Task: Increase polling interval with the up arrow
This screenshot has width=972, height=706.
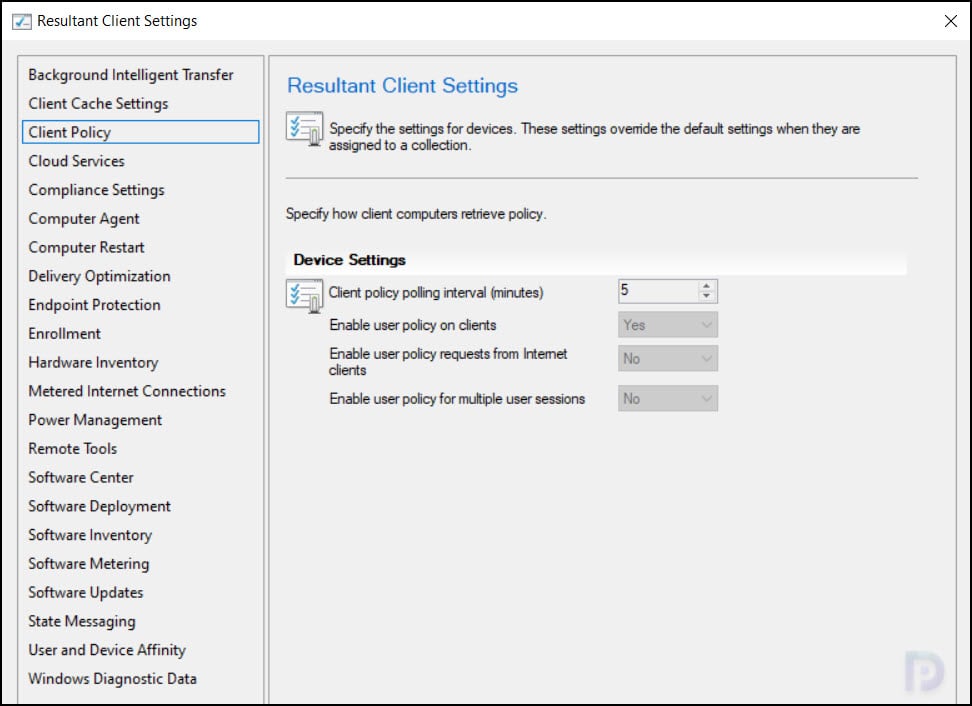Action: pyautogui.click(x=707, y=286)
